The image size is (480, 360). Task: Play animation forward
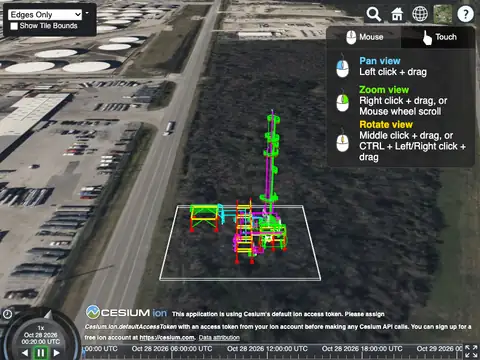(56, 353)
